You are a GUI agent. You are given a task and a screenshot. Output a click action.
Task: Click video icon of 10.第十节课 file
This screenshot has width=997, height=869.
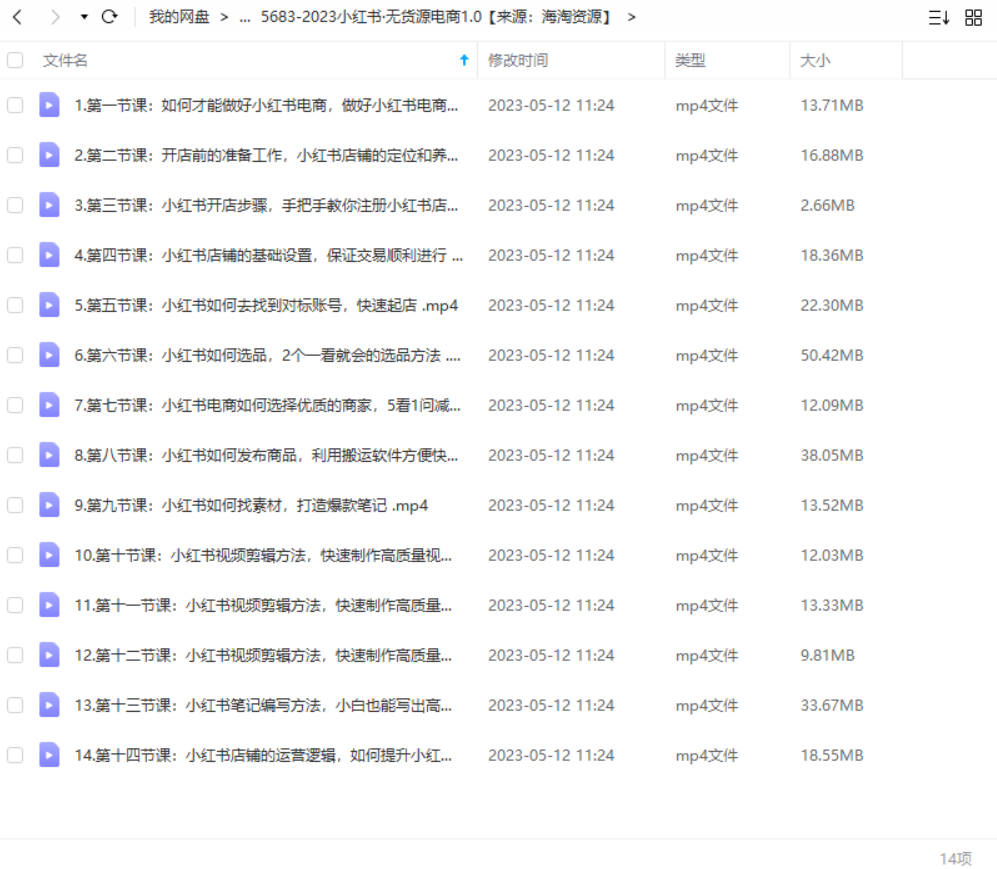click(x=49, y=555)
